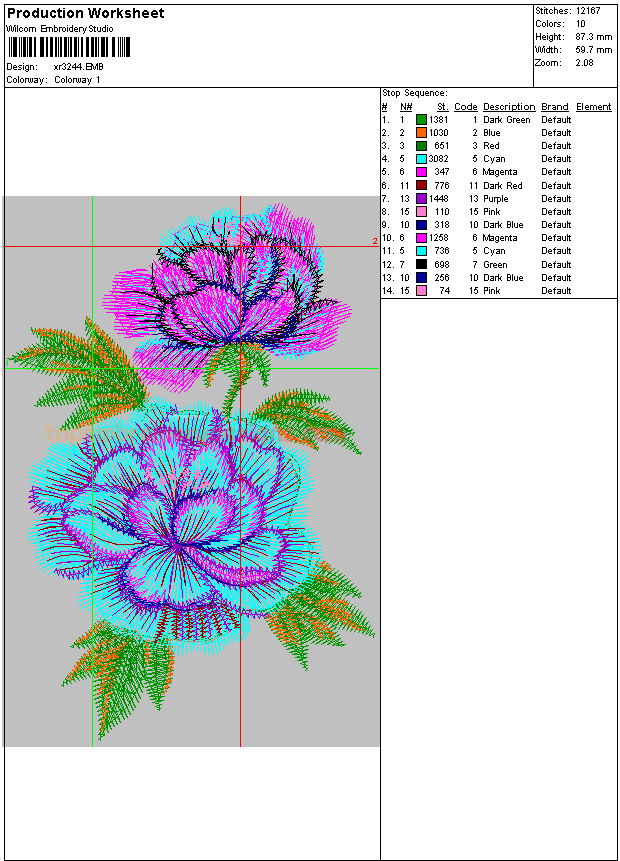Click the 'Dark Blue' description in stop 13

point(503,278)
